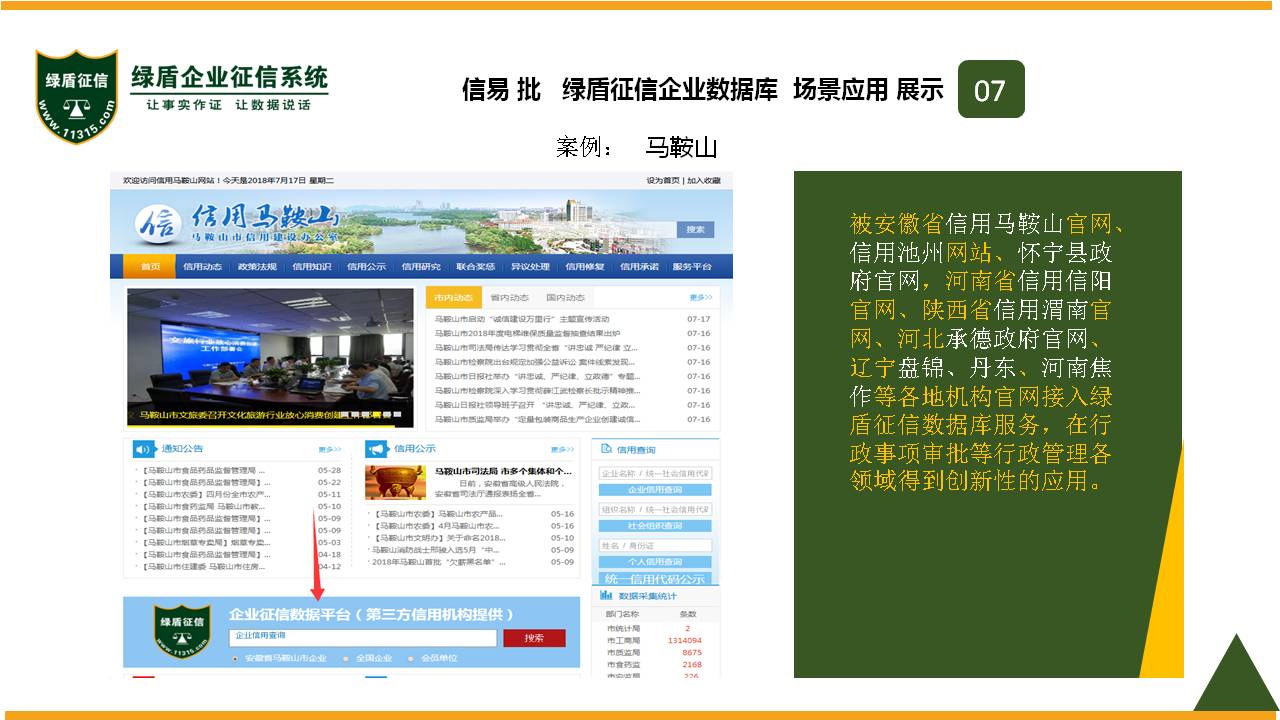Image resolution: width=1280 pixels, height=720 pixels.
Task: Click the red 搜索 button in the data platform
Action: tap(534, 638)
